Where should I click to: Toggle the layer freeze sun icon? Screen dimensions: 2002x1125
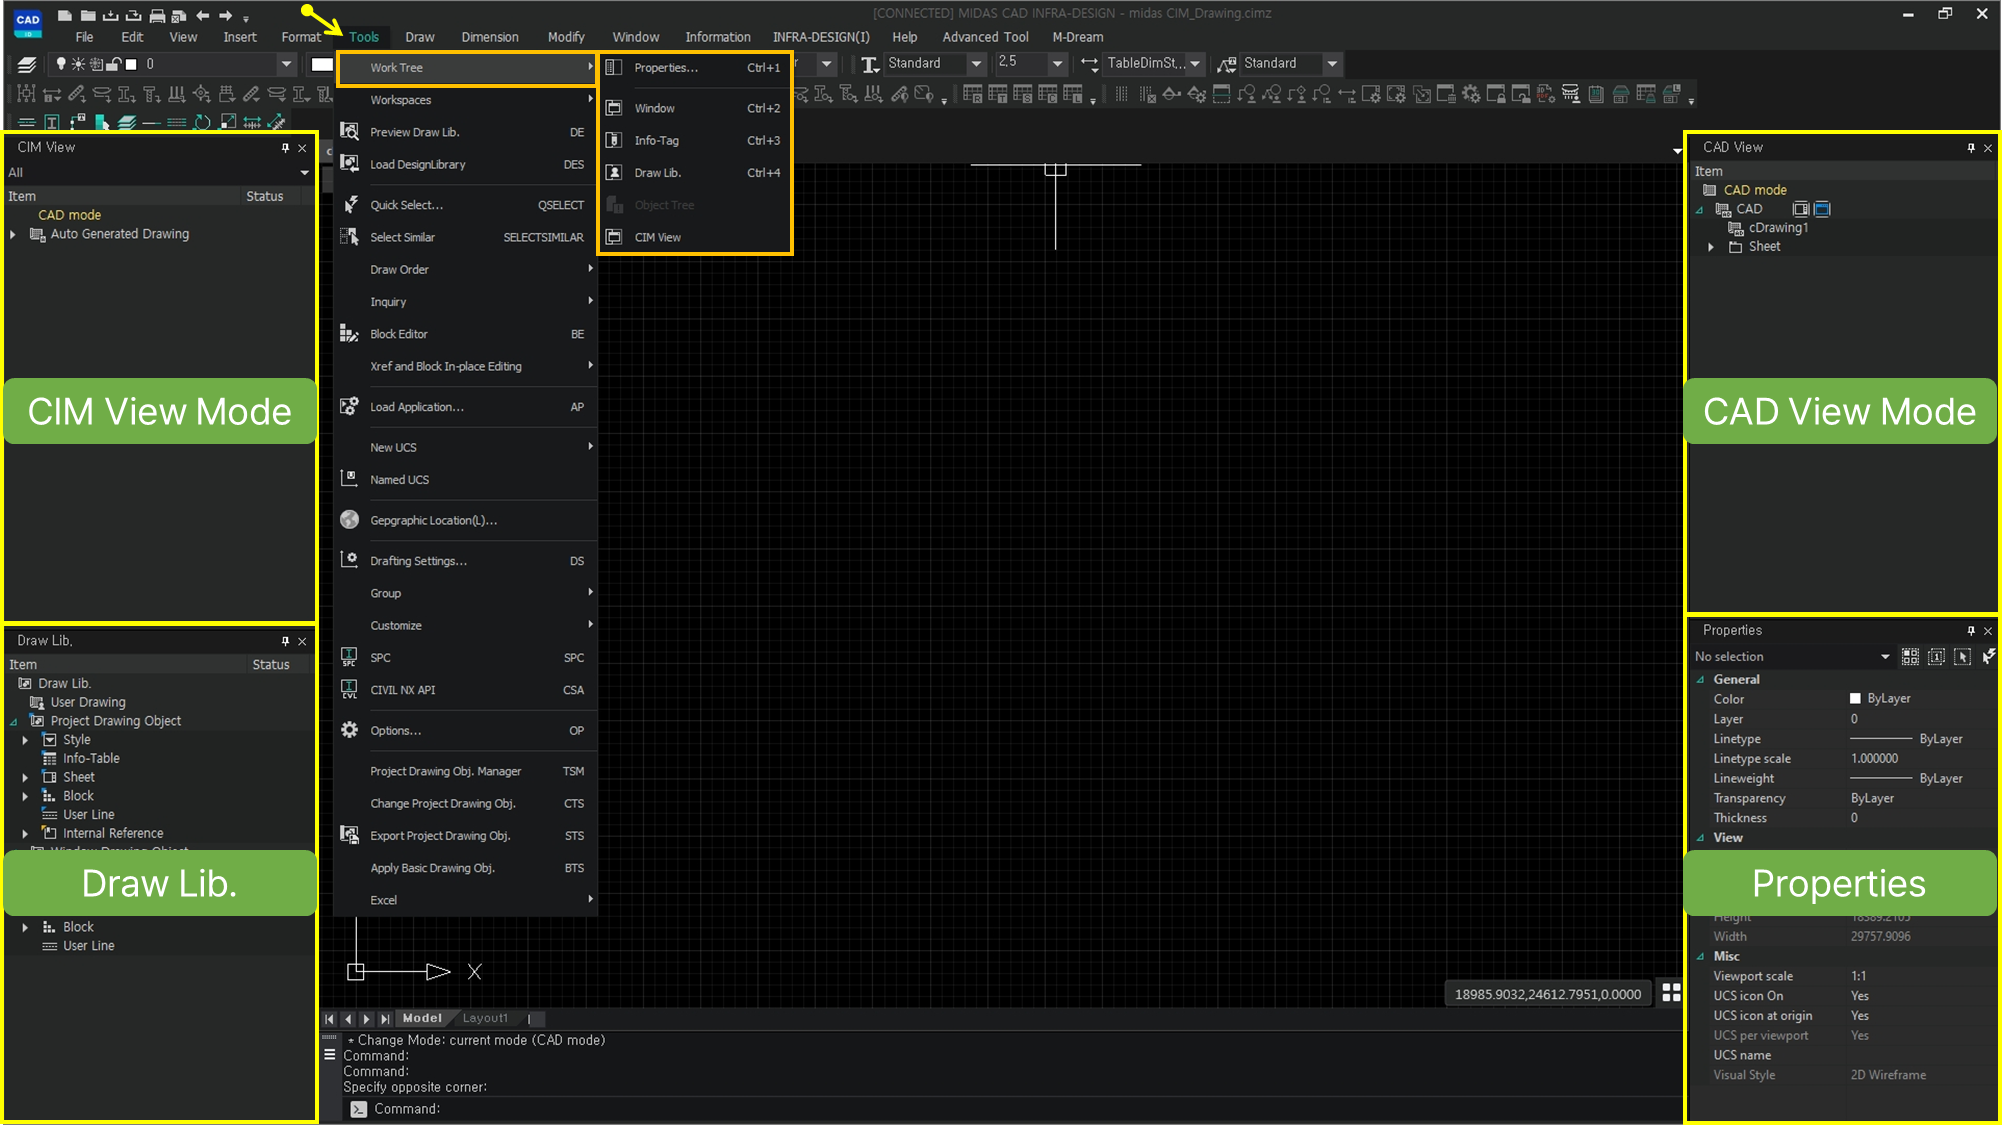pos(78,64)
